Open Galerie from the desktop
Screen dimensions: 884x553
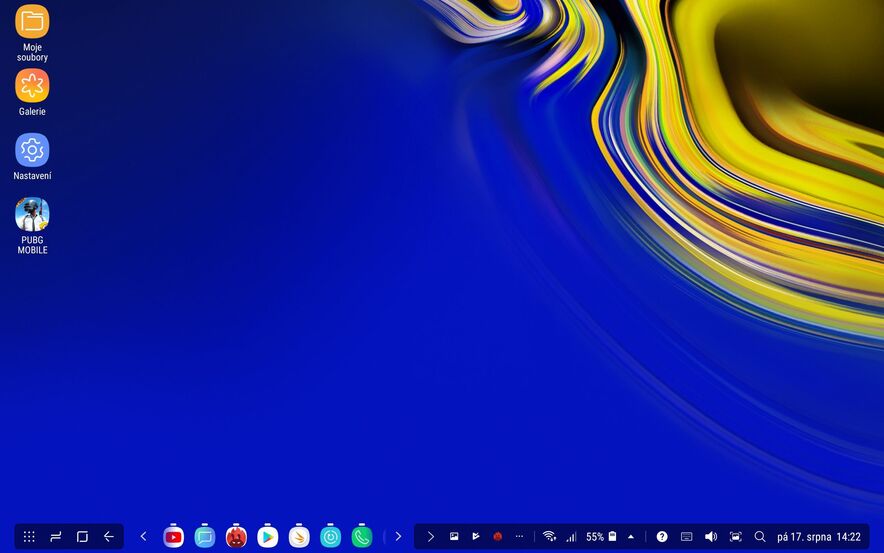pos(32,86)
